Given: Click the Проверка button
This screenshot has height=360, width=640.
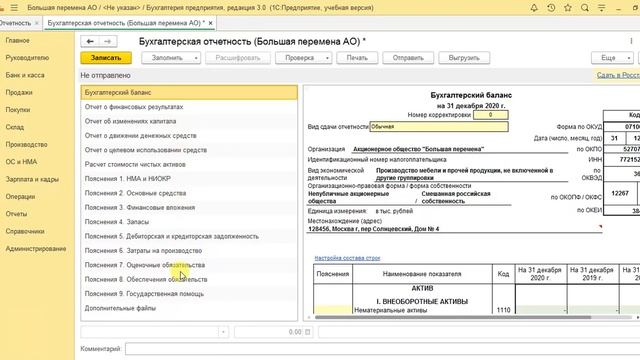Looking at the screenshot, I should [300, 58].
